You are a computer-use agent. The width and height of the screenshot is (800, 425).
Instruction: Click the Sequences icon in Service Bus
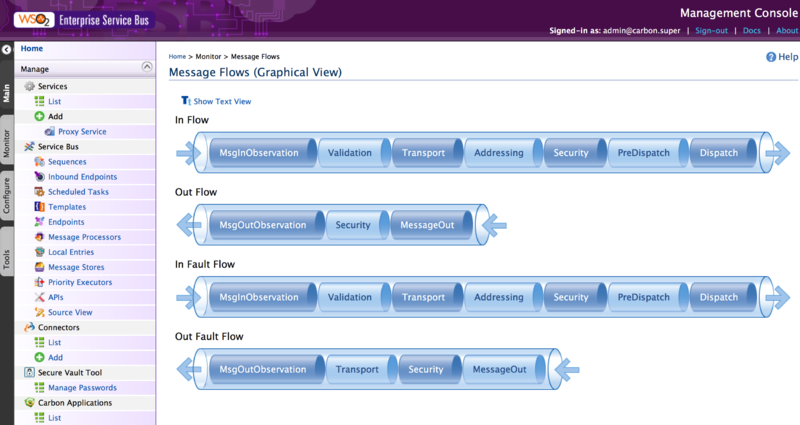(x=40, y=162)
